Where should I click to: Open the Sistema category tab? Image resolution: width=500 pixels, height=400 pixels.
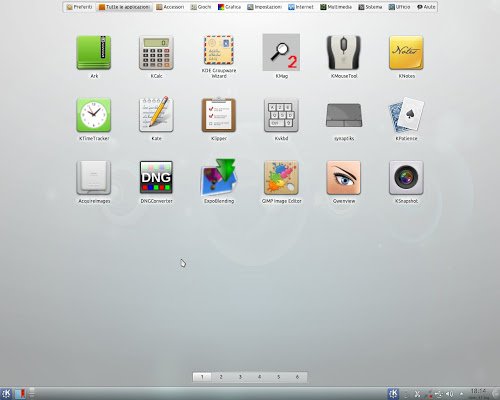[370, 7]
